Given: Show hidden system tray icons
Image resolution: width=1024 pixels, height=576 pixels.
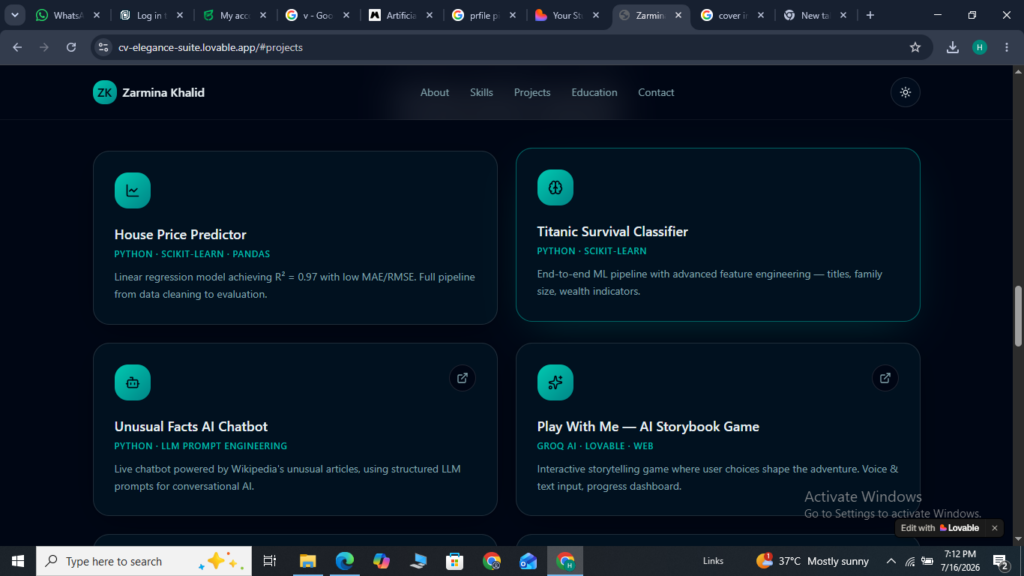Looking at the screenshot, I should pos(891,561).
